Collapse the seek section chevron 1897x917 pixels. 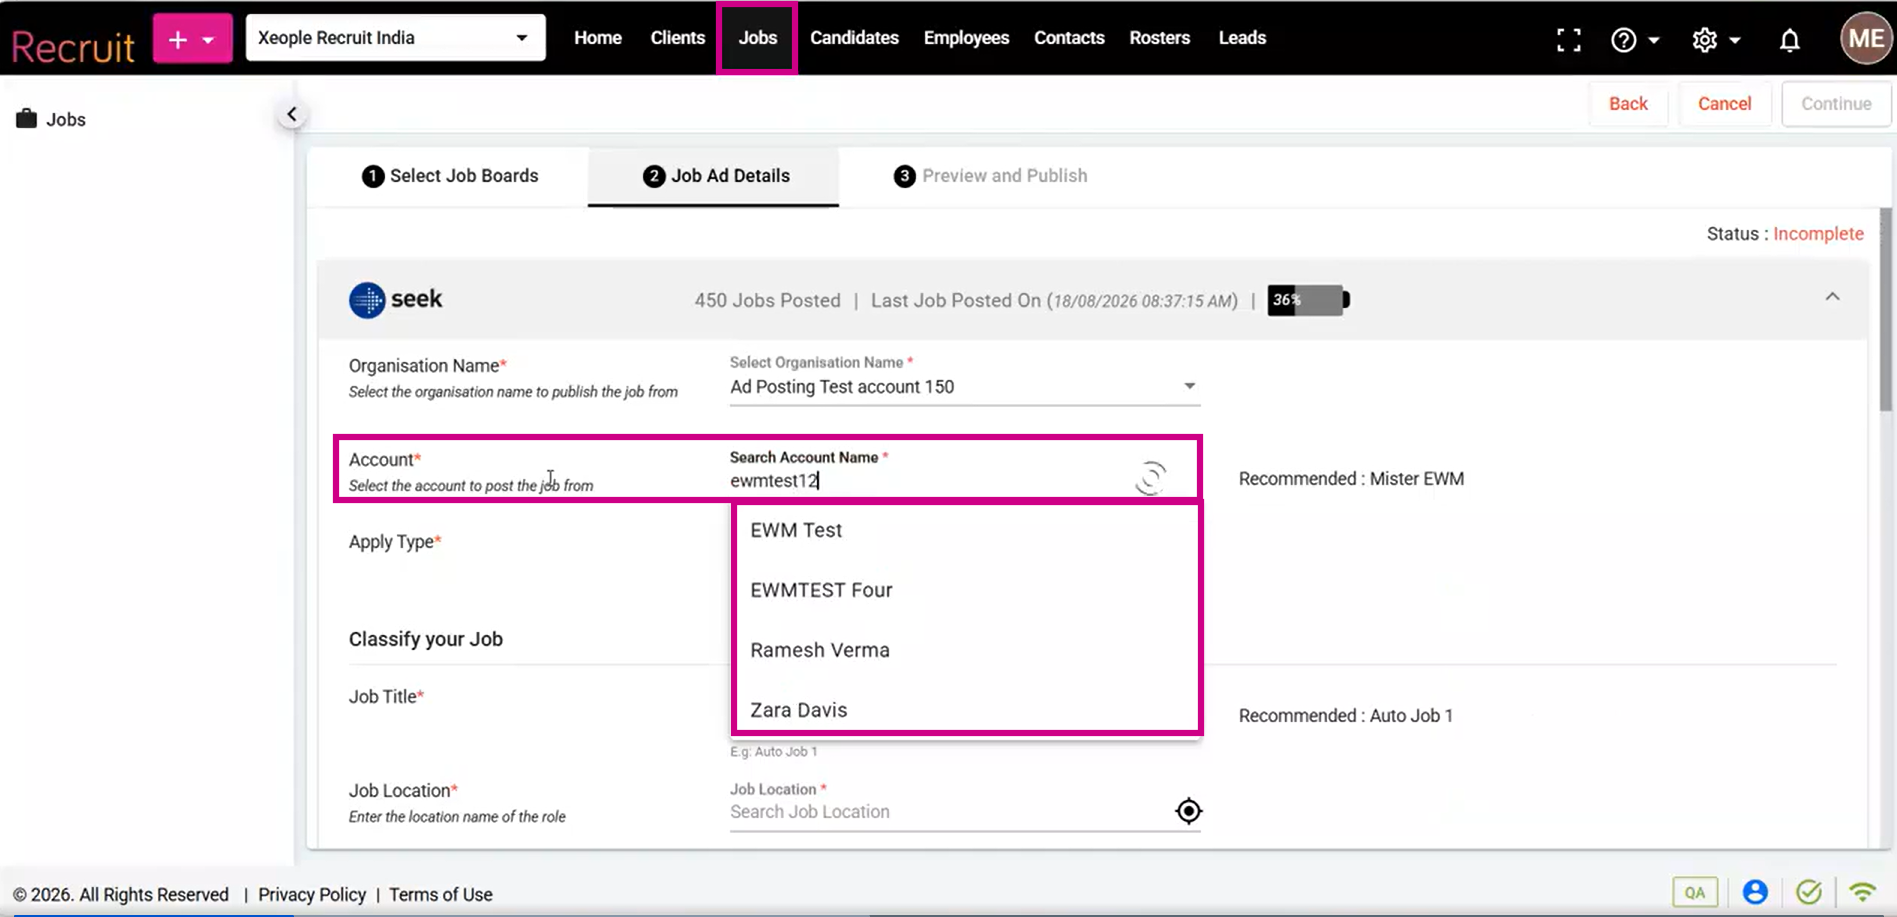pyautogui.click(x=1832, y=297)
